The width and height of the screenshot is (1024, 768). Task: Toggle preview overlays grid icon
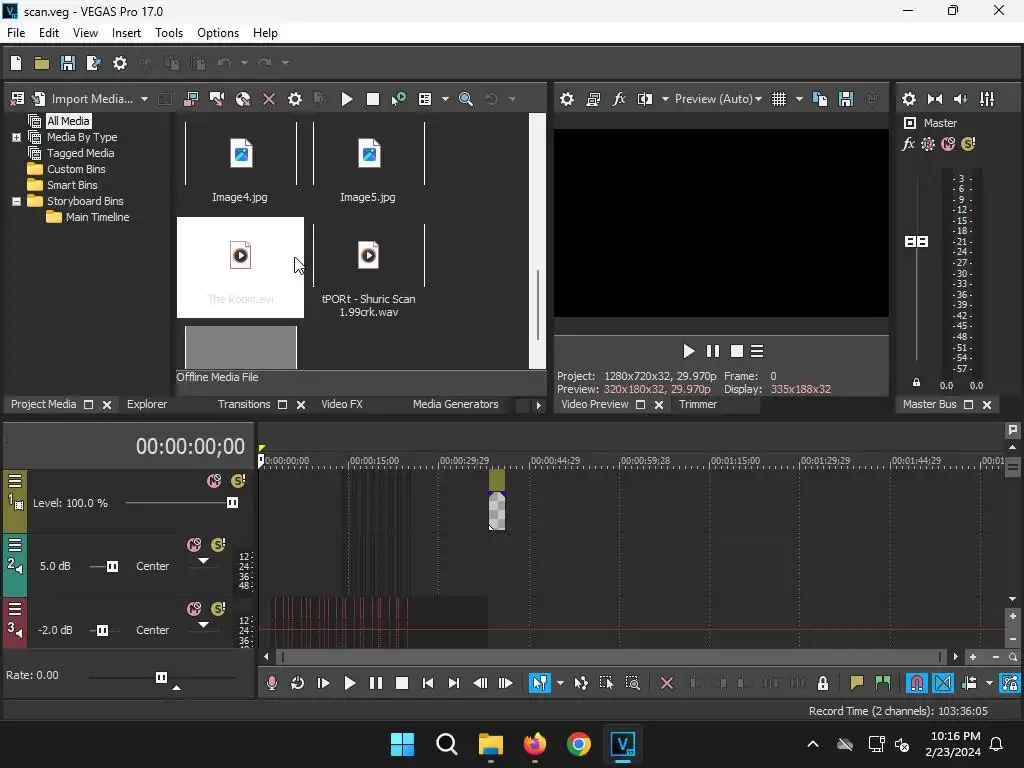(778, 99)
